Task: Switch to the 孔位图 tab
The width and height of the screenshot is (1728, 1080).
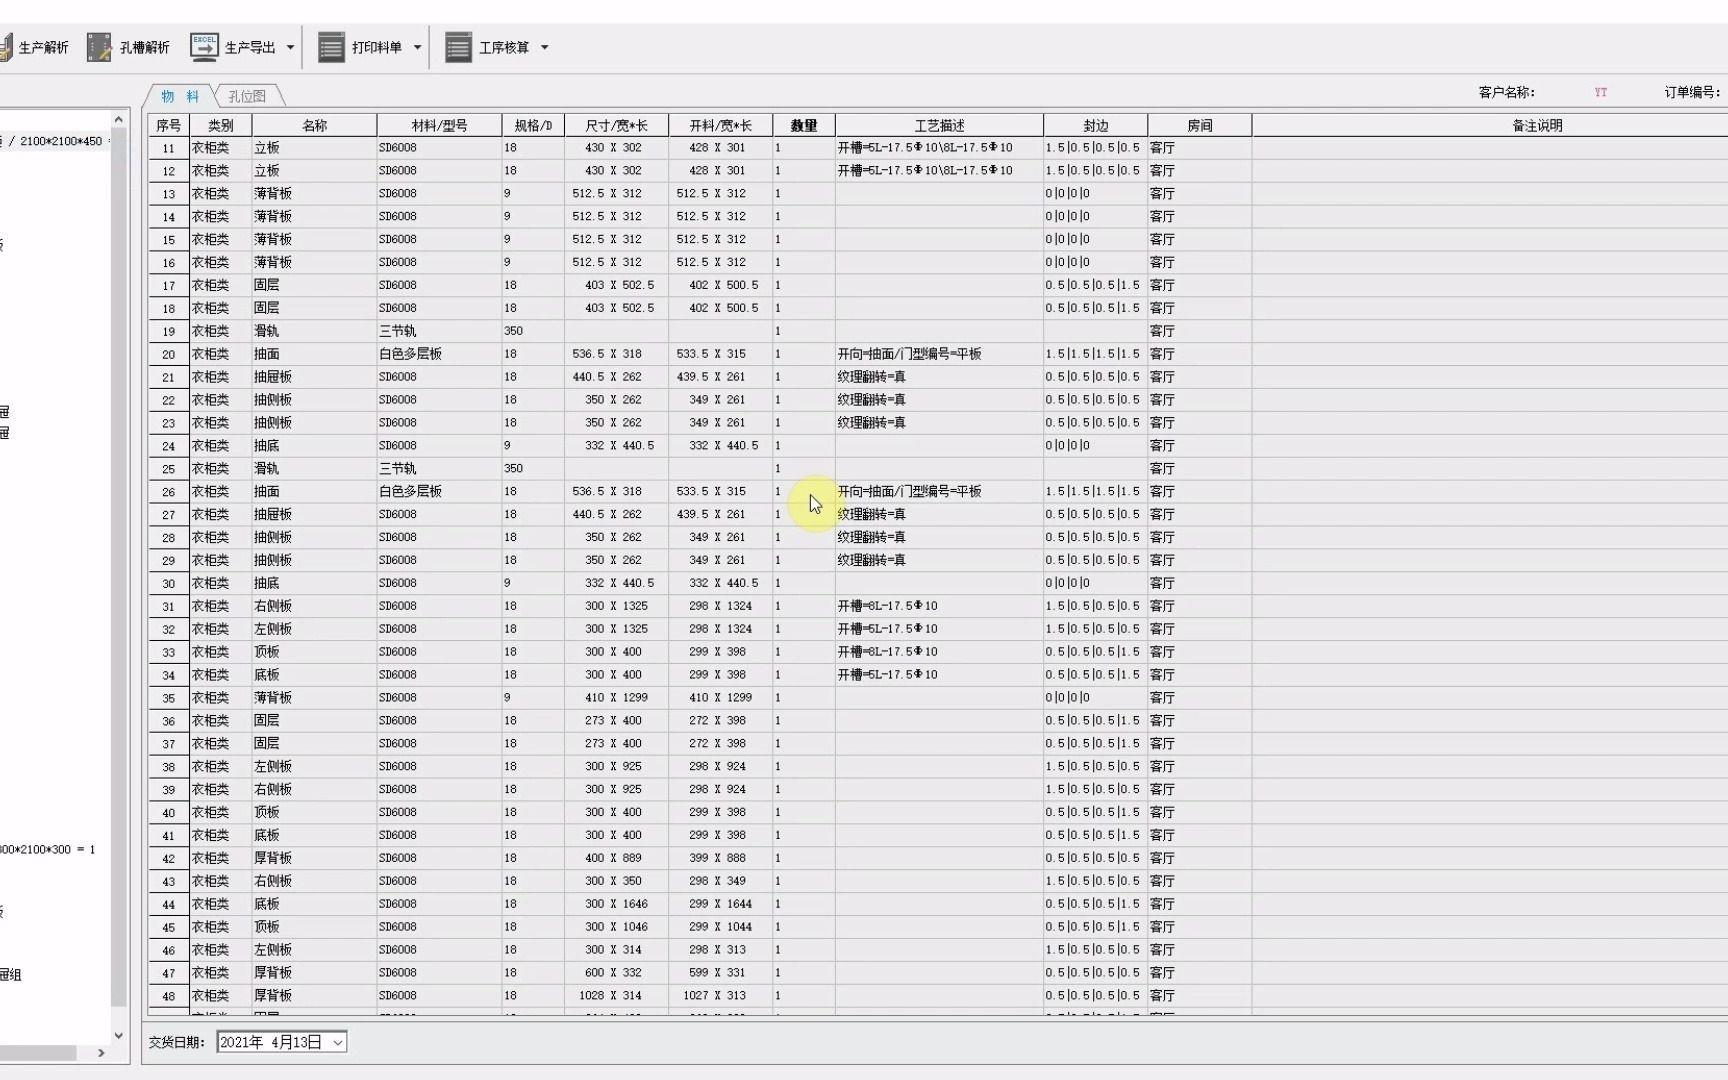Action: coord(247,96)
